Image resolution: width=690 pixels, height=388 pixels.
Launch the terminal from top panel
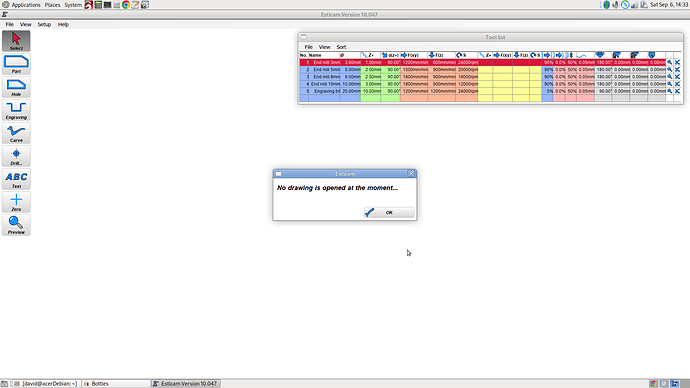click(x=107, y=5)
